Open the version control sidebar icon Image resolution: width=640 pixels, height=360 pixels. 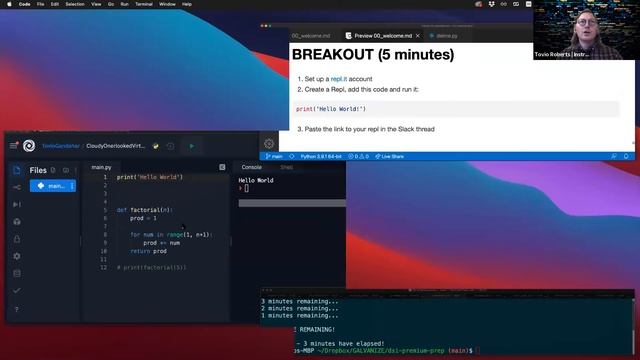17,187
